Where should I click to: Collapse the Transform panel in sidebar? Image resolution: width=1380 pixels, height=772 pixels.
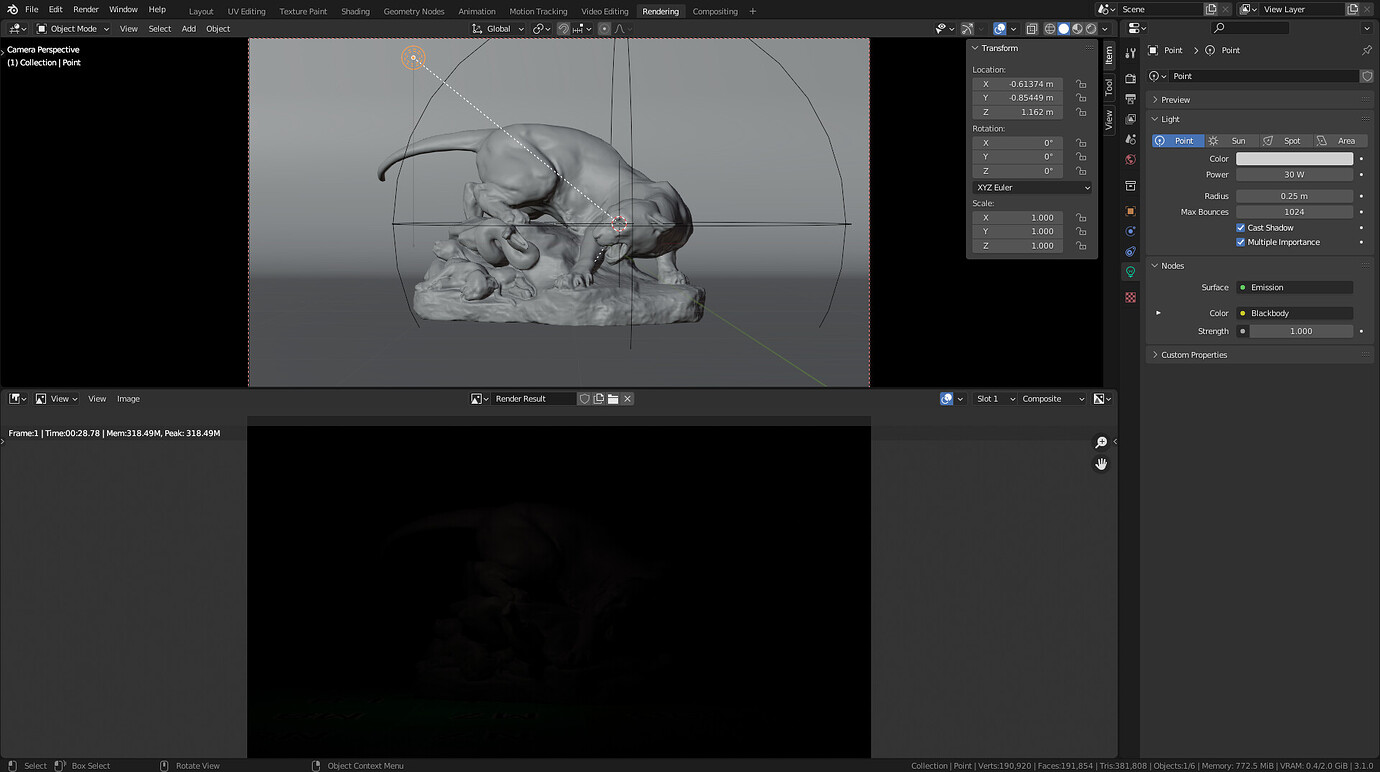coord(1032,48)
